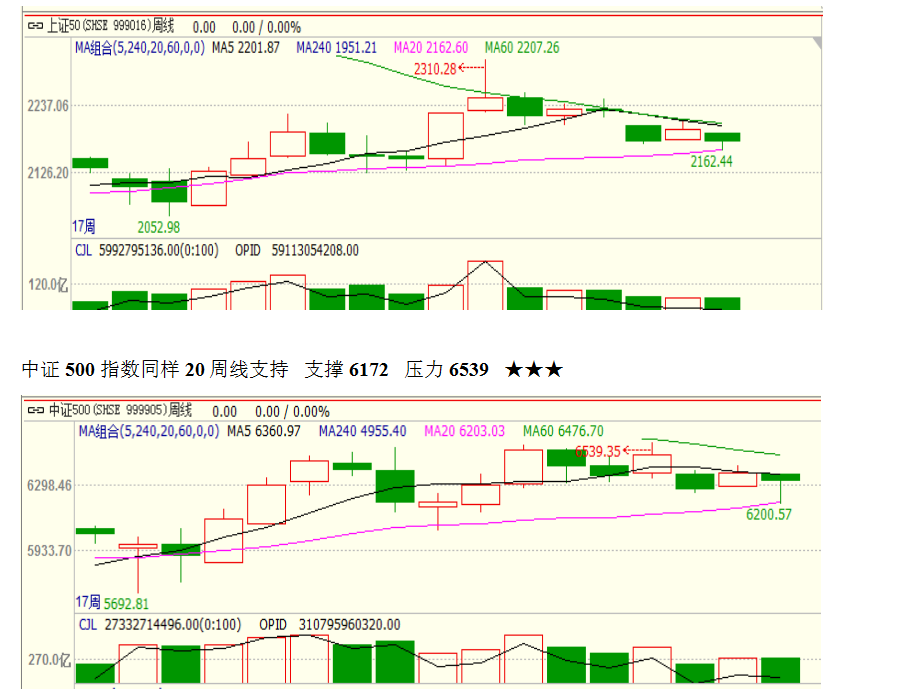
Task: Select MA组合(5,240,20,60,0,0) label in 中证500 chart
Action: [x=149, y=431]
